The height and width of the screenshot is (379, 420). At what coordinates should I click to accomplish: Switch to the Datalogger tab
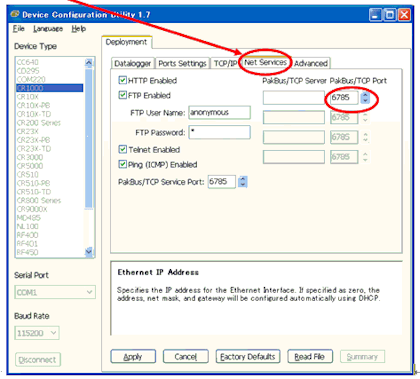pyautogui.click(x=133, y=63)
